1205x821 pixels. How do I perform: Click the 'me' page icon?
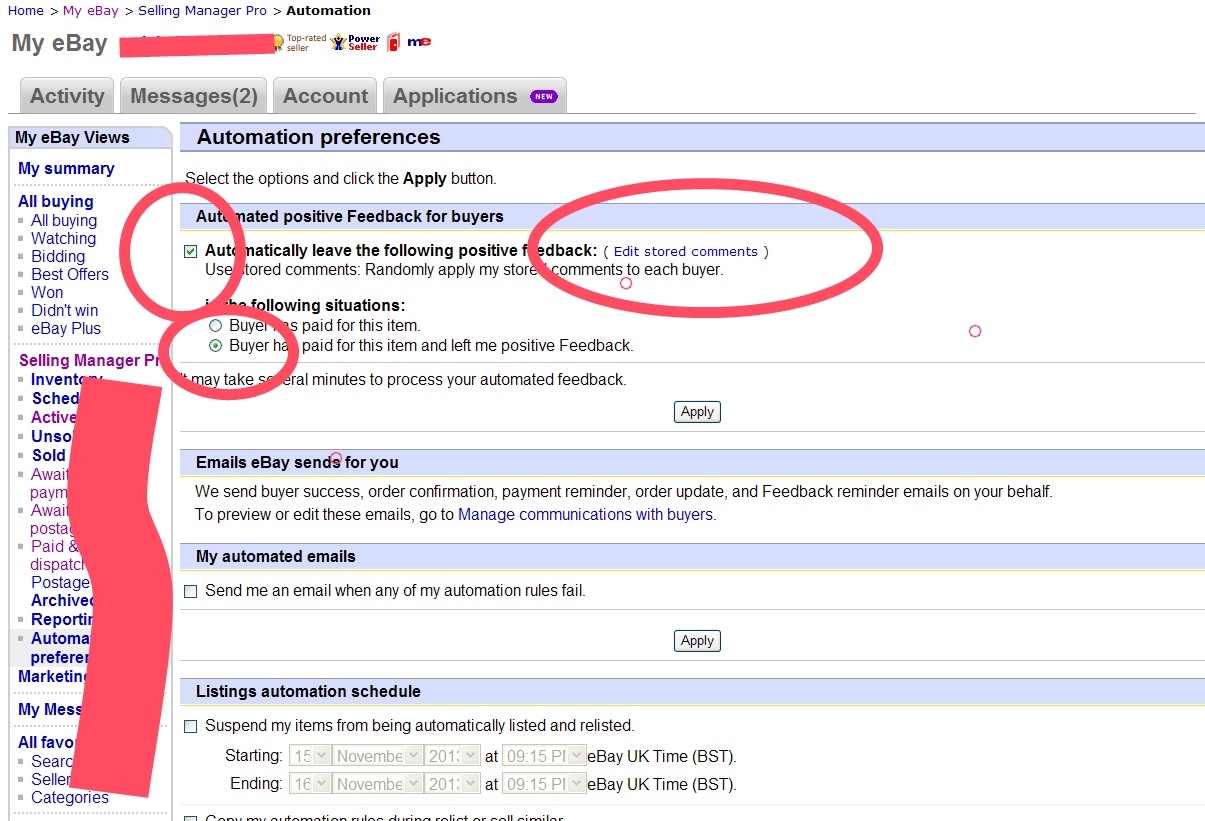tap(419, 42)
